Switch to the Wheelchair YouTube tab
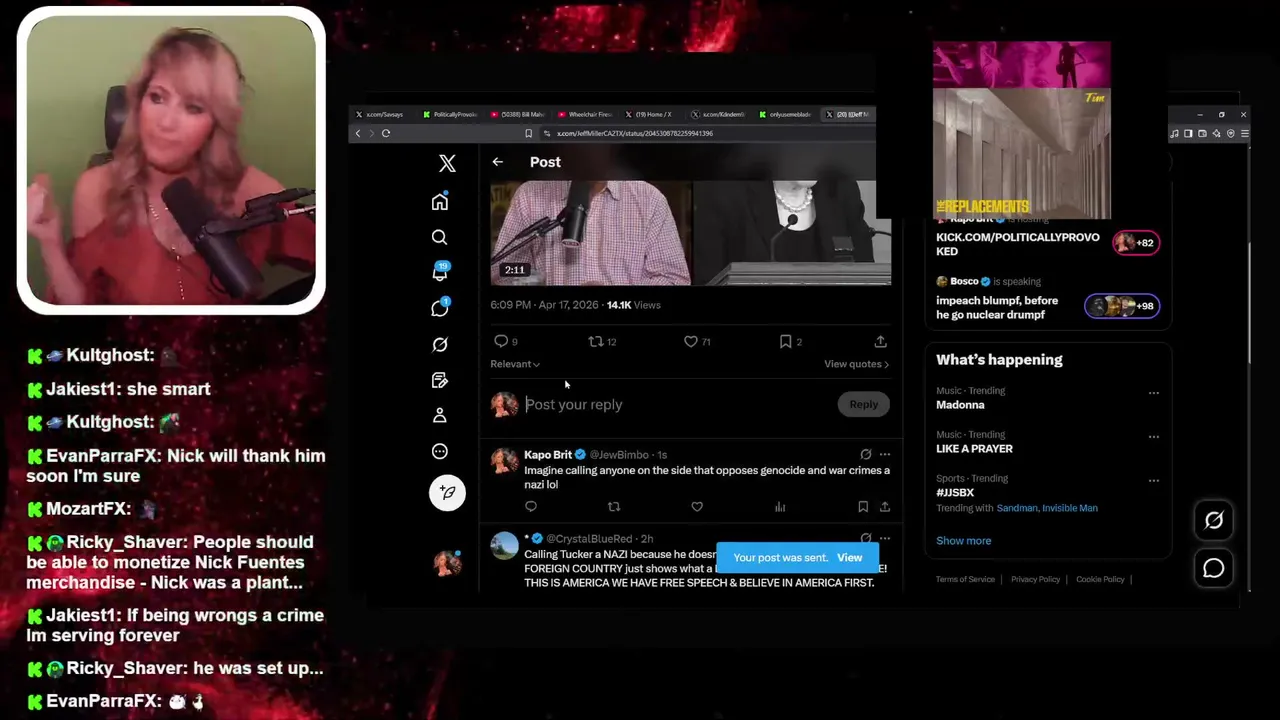Image resolution: width=1280 pixels, height=720 pixels. pyautogui.click(x=586, y=114)
